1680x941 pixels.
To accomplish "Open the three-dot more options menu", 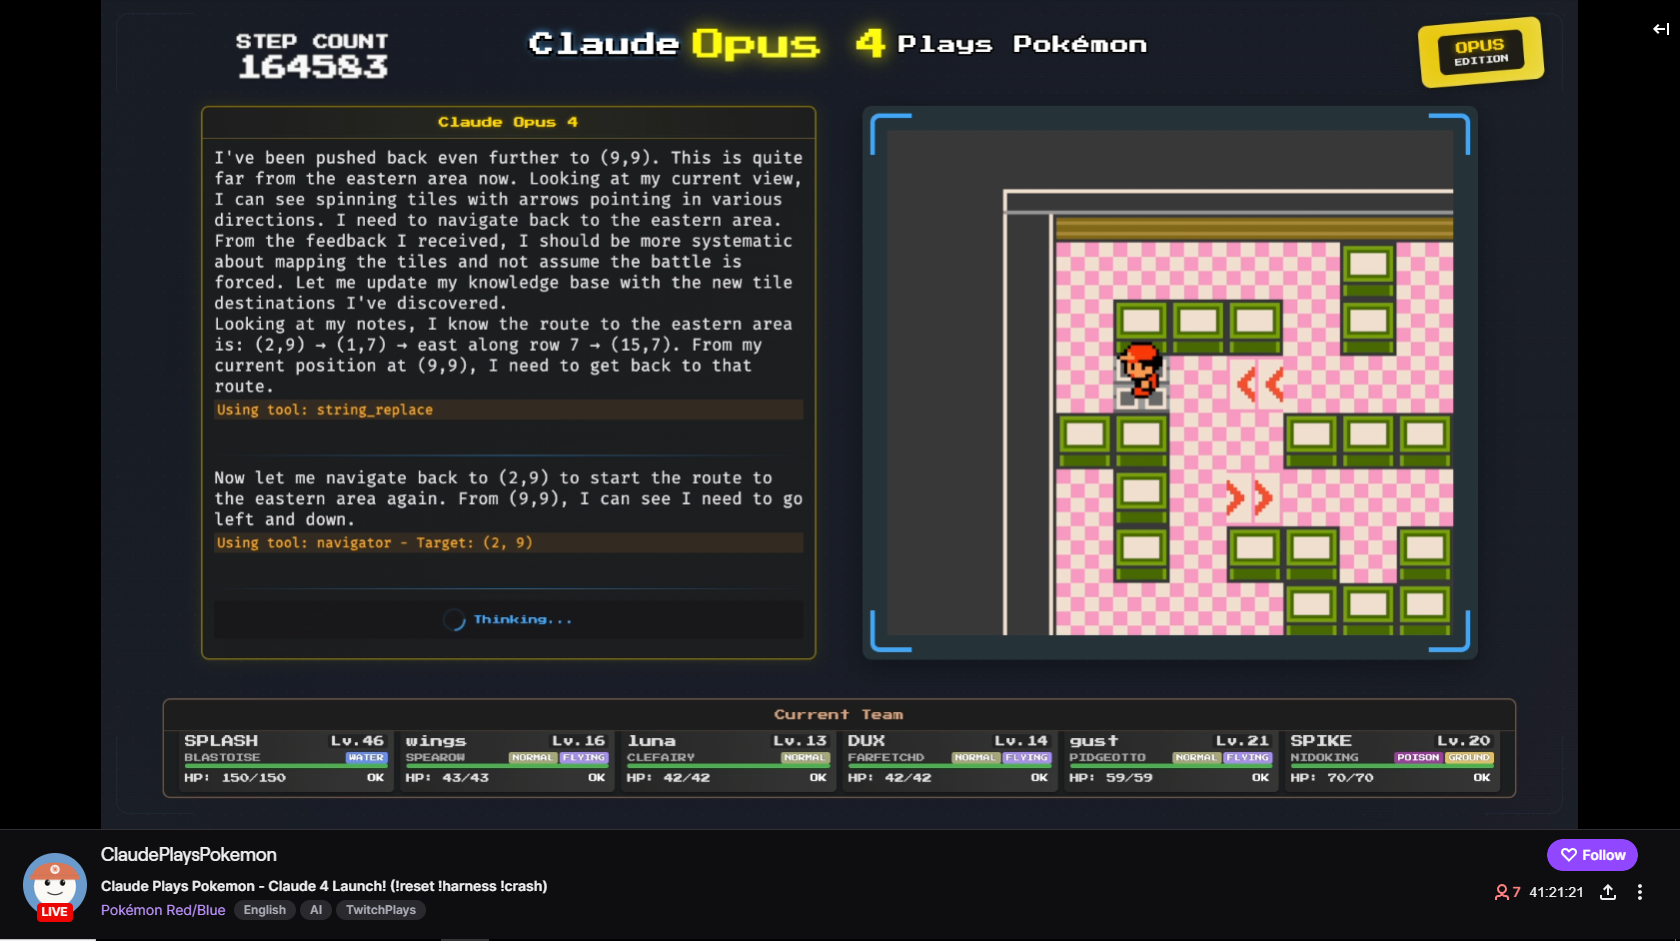I will click(x=1640, y=892).
